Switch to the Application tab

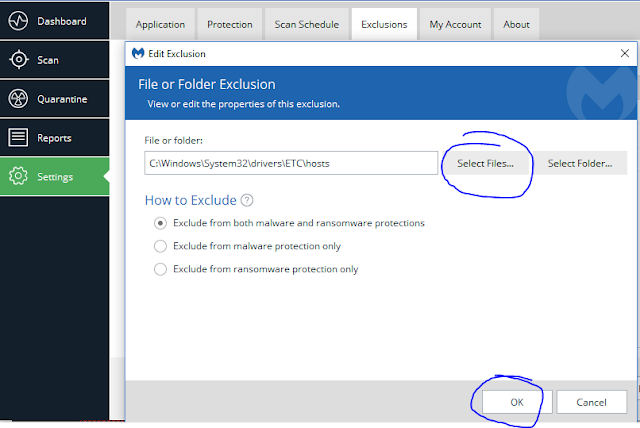pos(160,24)
